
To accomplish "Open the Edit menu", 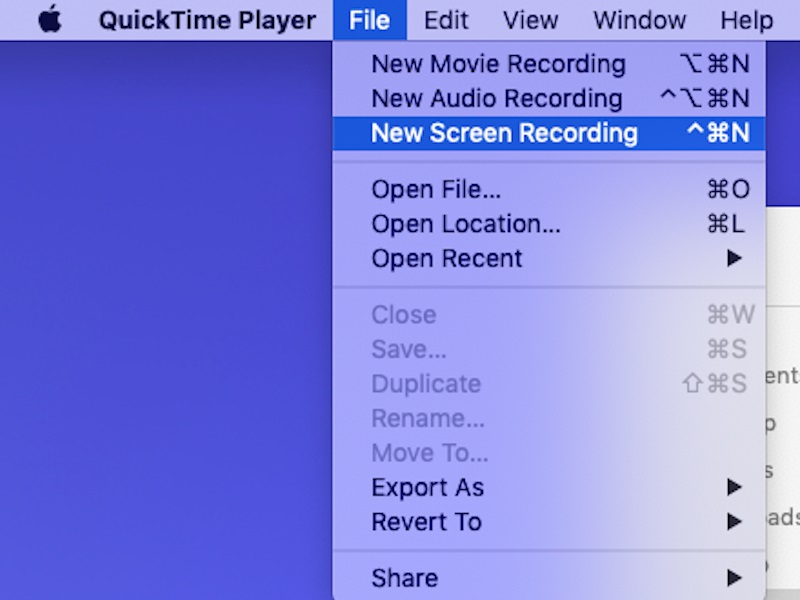I will (x=446, y=20).
